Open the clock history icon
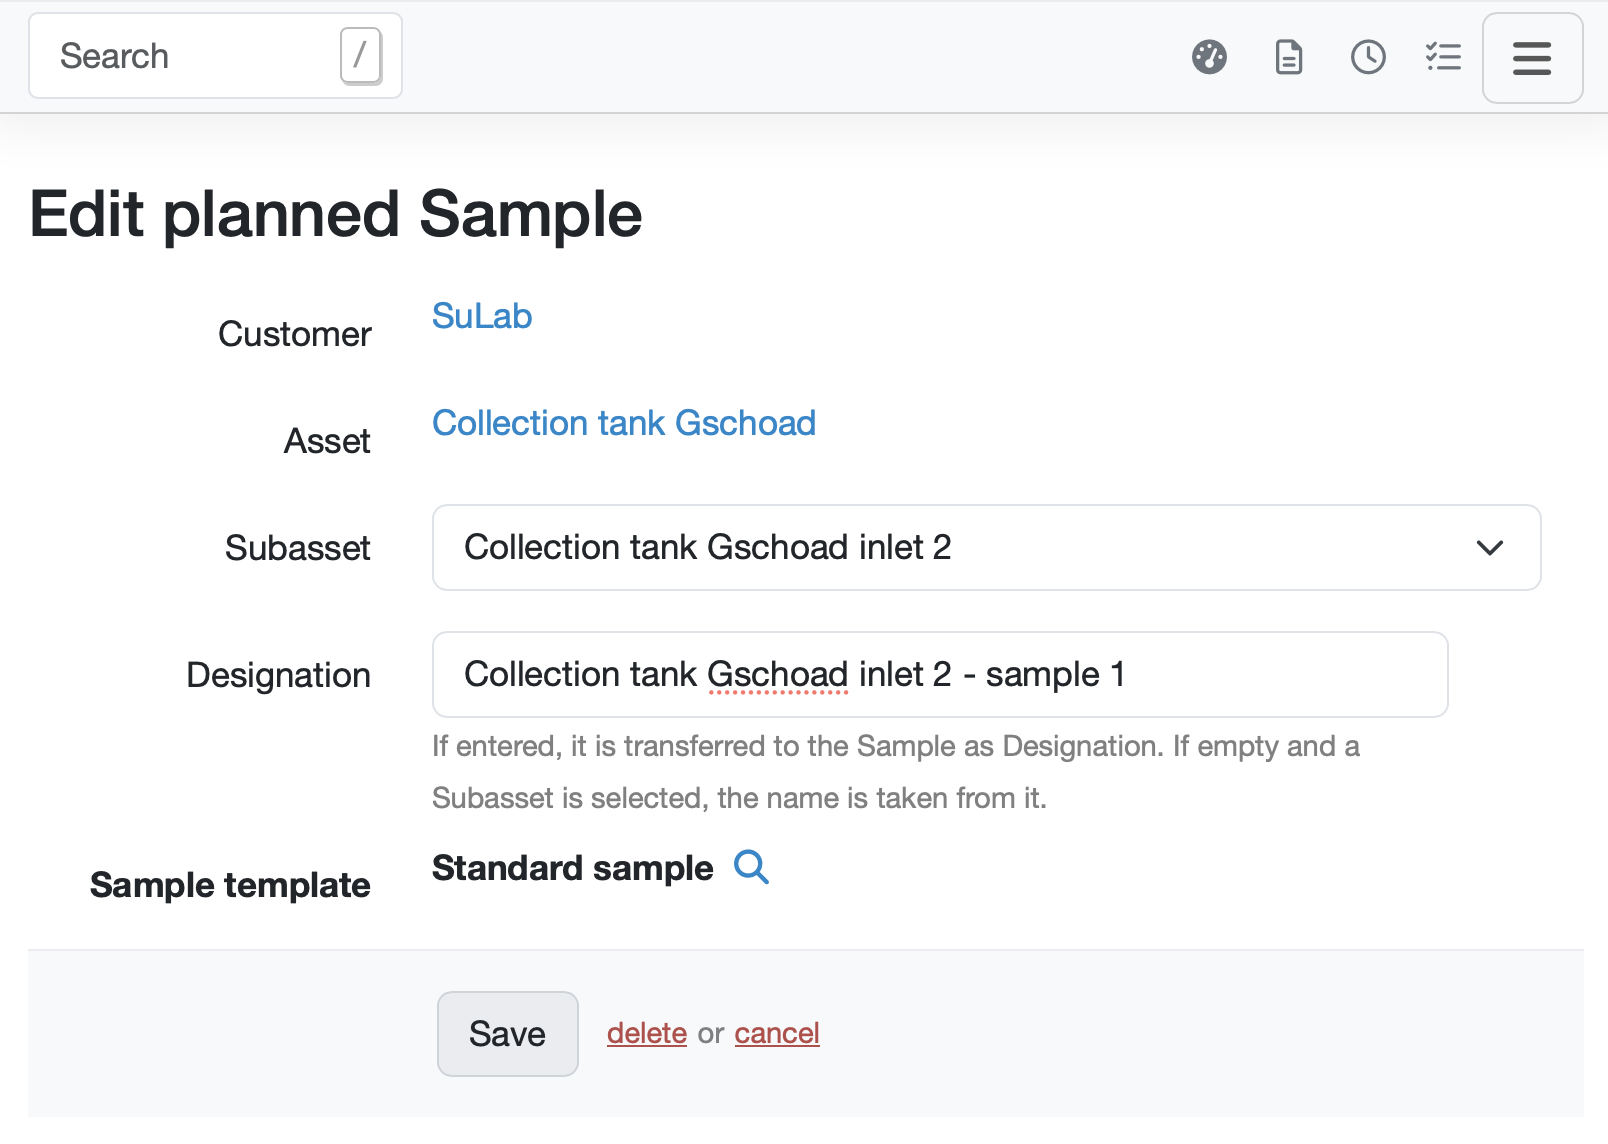Screen dimensions: 1608x1144 pos(1368,57)
